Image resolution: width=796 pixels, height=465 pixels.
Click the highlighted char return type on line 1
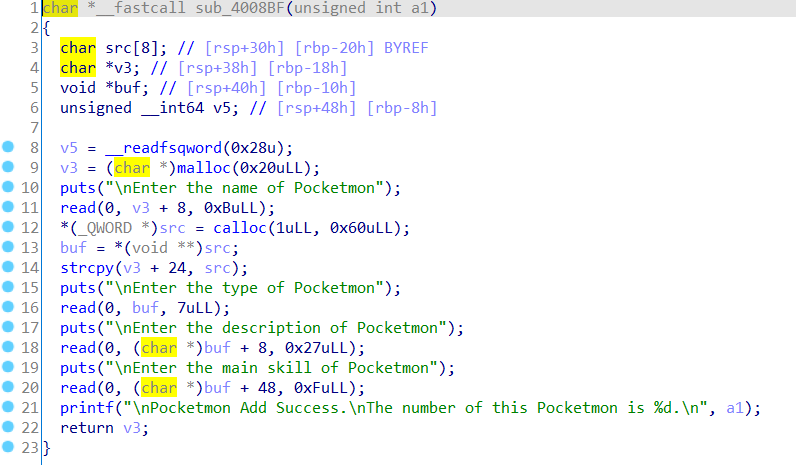(x=60, y=8)
